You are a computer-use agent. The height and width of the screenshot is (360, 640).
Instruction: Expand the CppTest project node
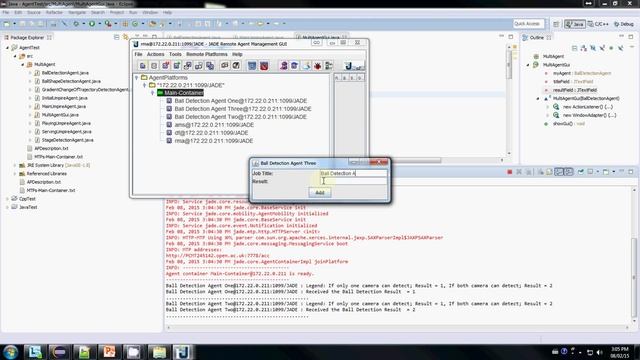[x=7, y=199]
